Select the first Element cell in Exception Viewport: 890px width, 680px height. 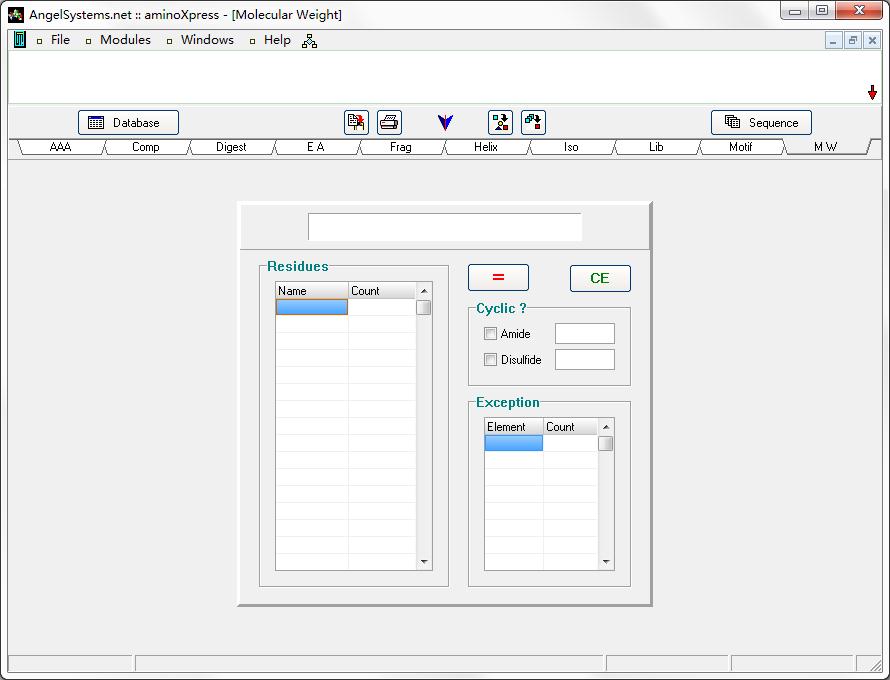tap(514, 443)
